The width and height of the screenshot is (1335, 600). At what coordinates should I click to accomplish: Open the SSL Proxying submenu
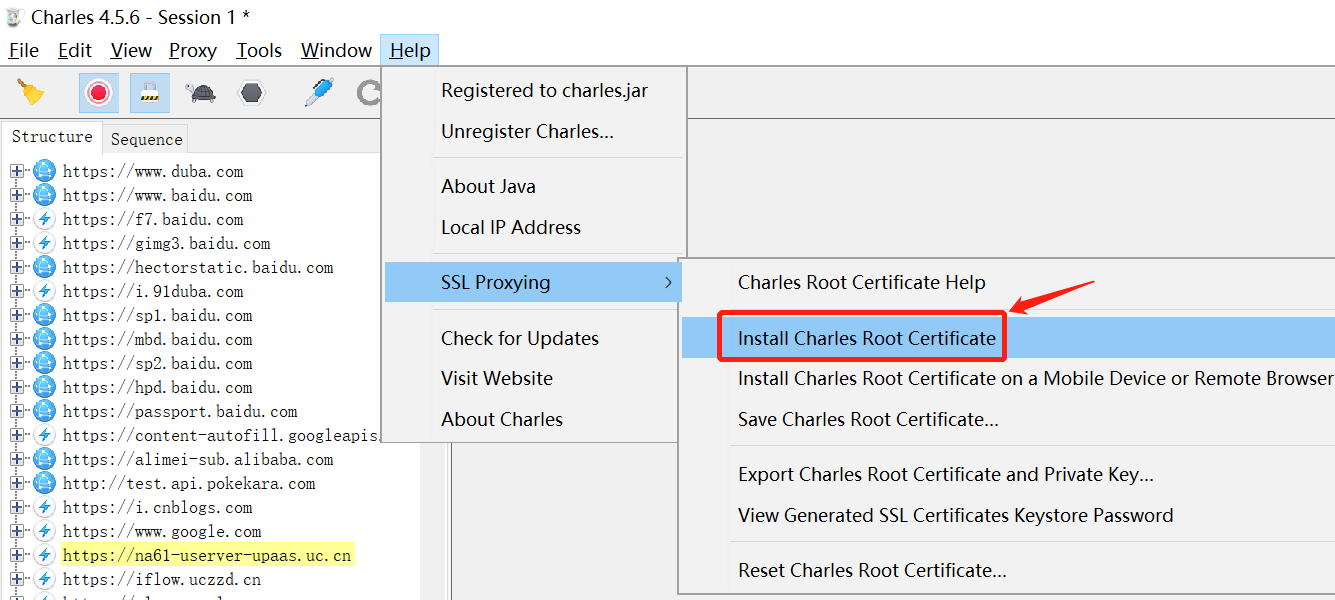[x=533, y=282]
